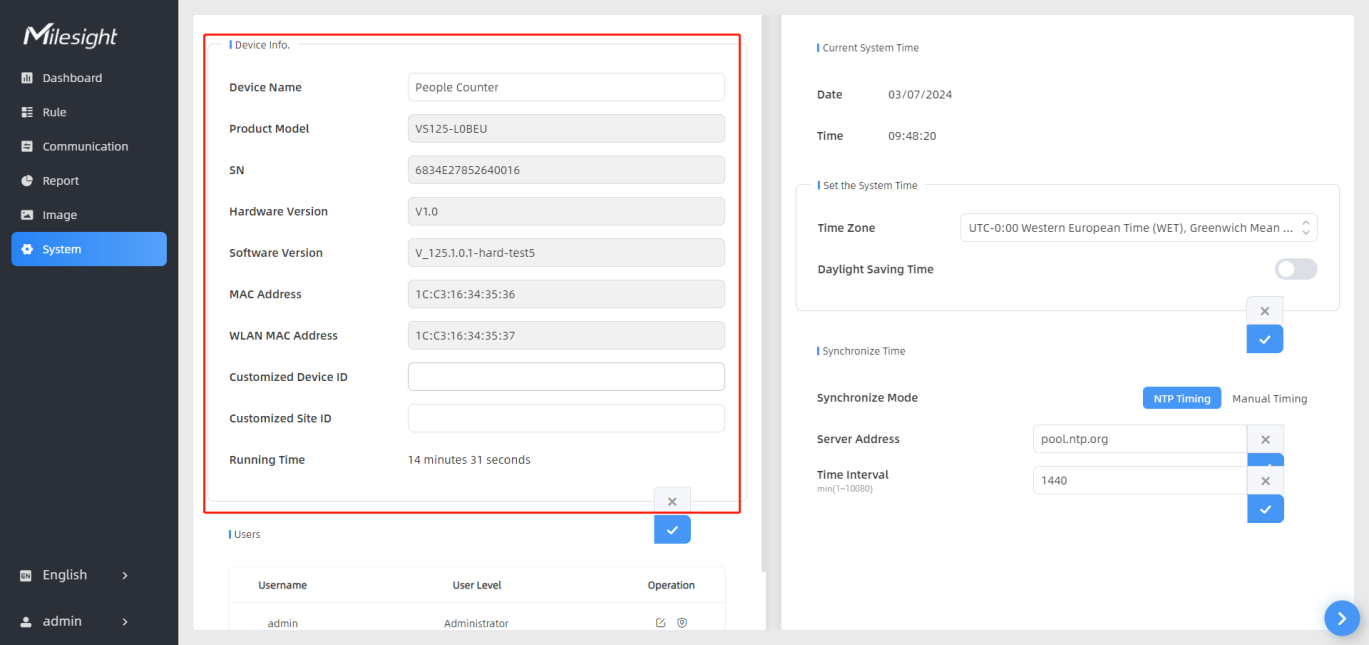Viewport: 1369px width, 645px height.
Task: Click the shield icon in admin row
Action: [682, 623]
